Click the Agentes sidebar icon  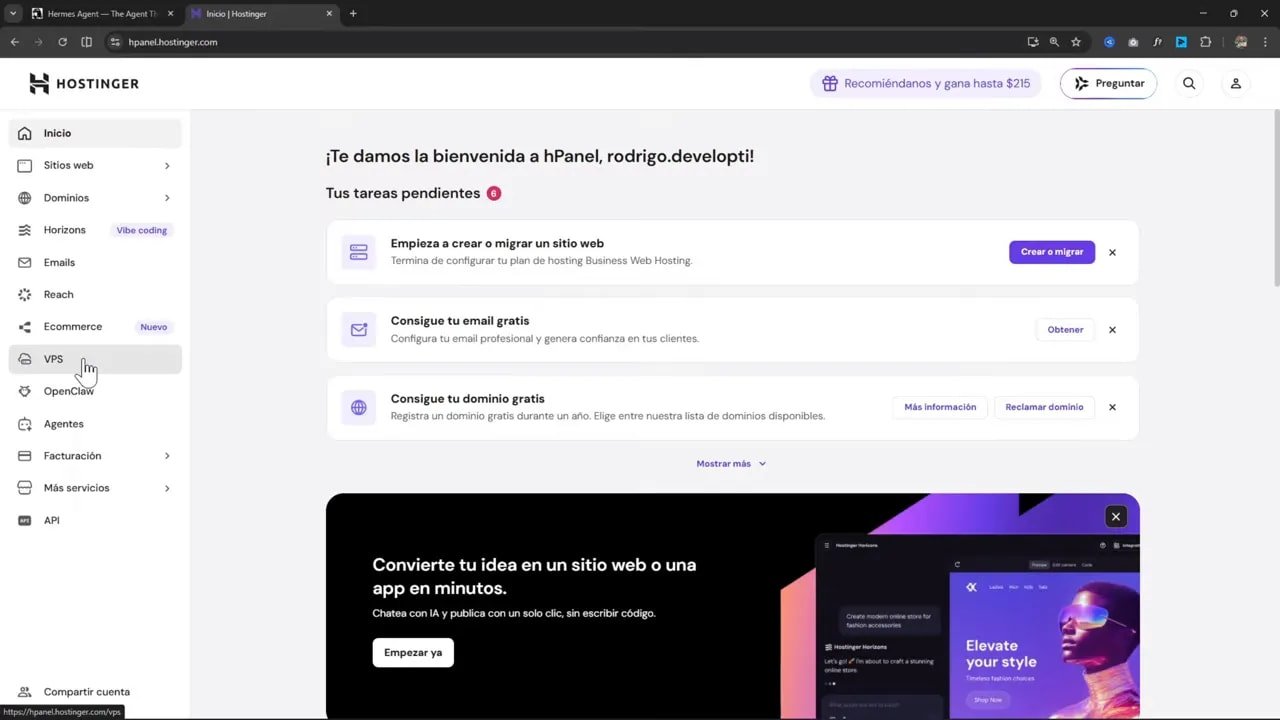pos(25,424)
